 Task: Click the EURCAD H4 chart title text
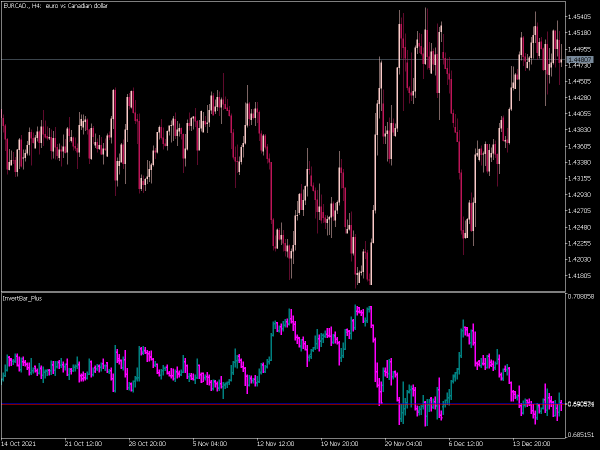55,6
